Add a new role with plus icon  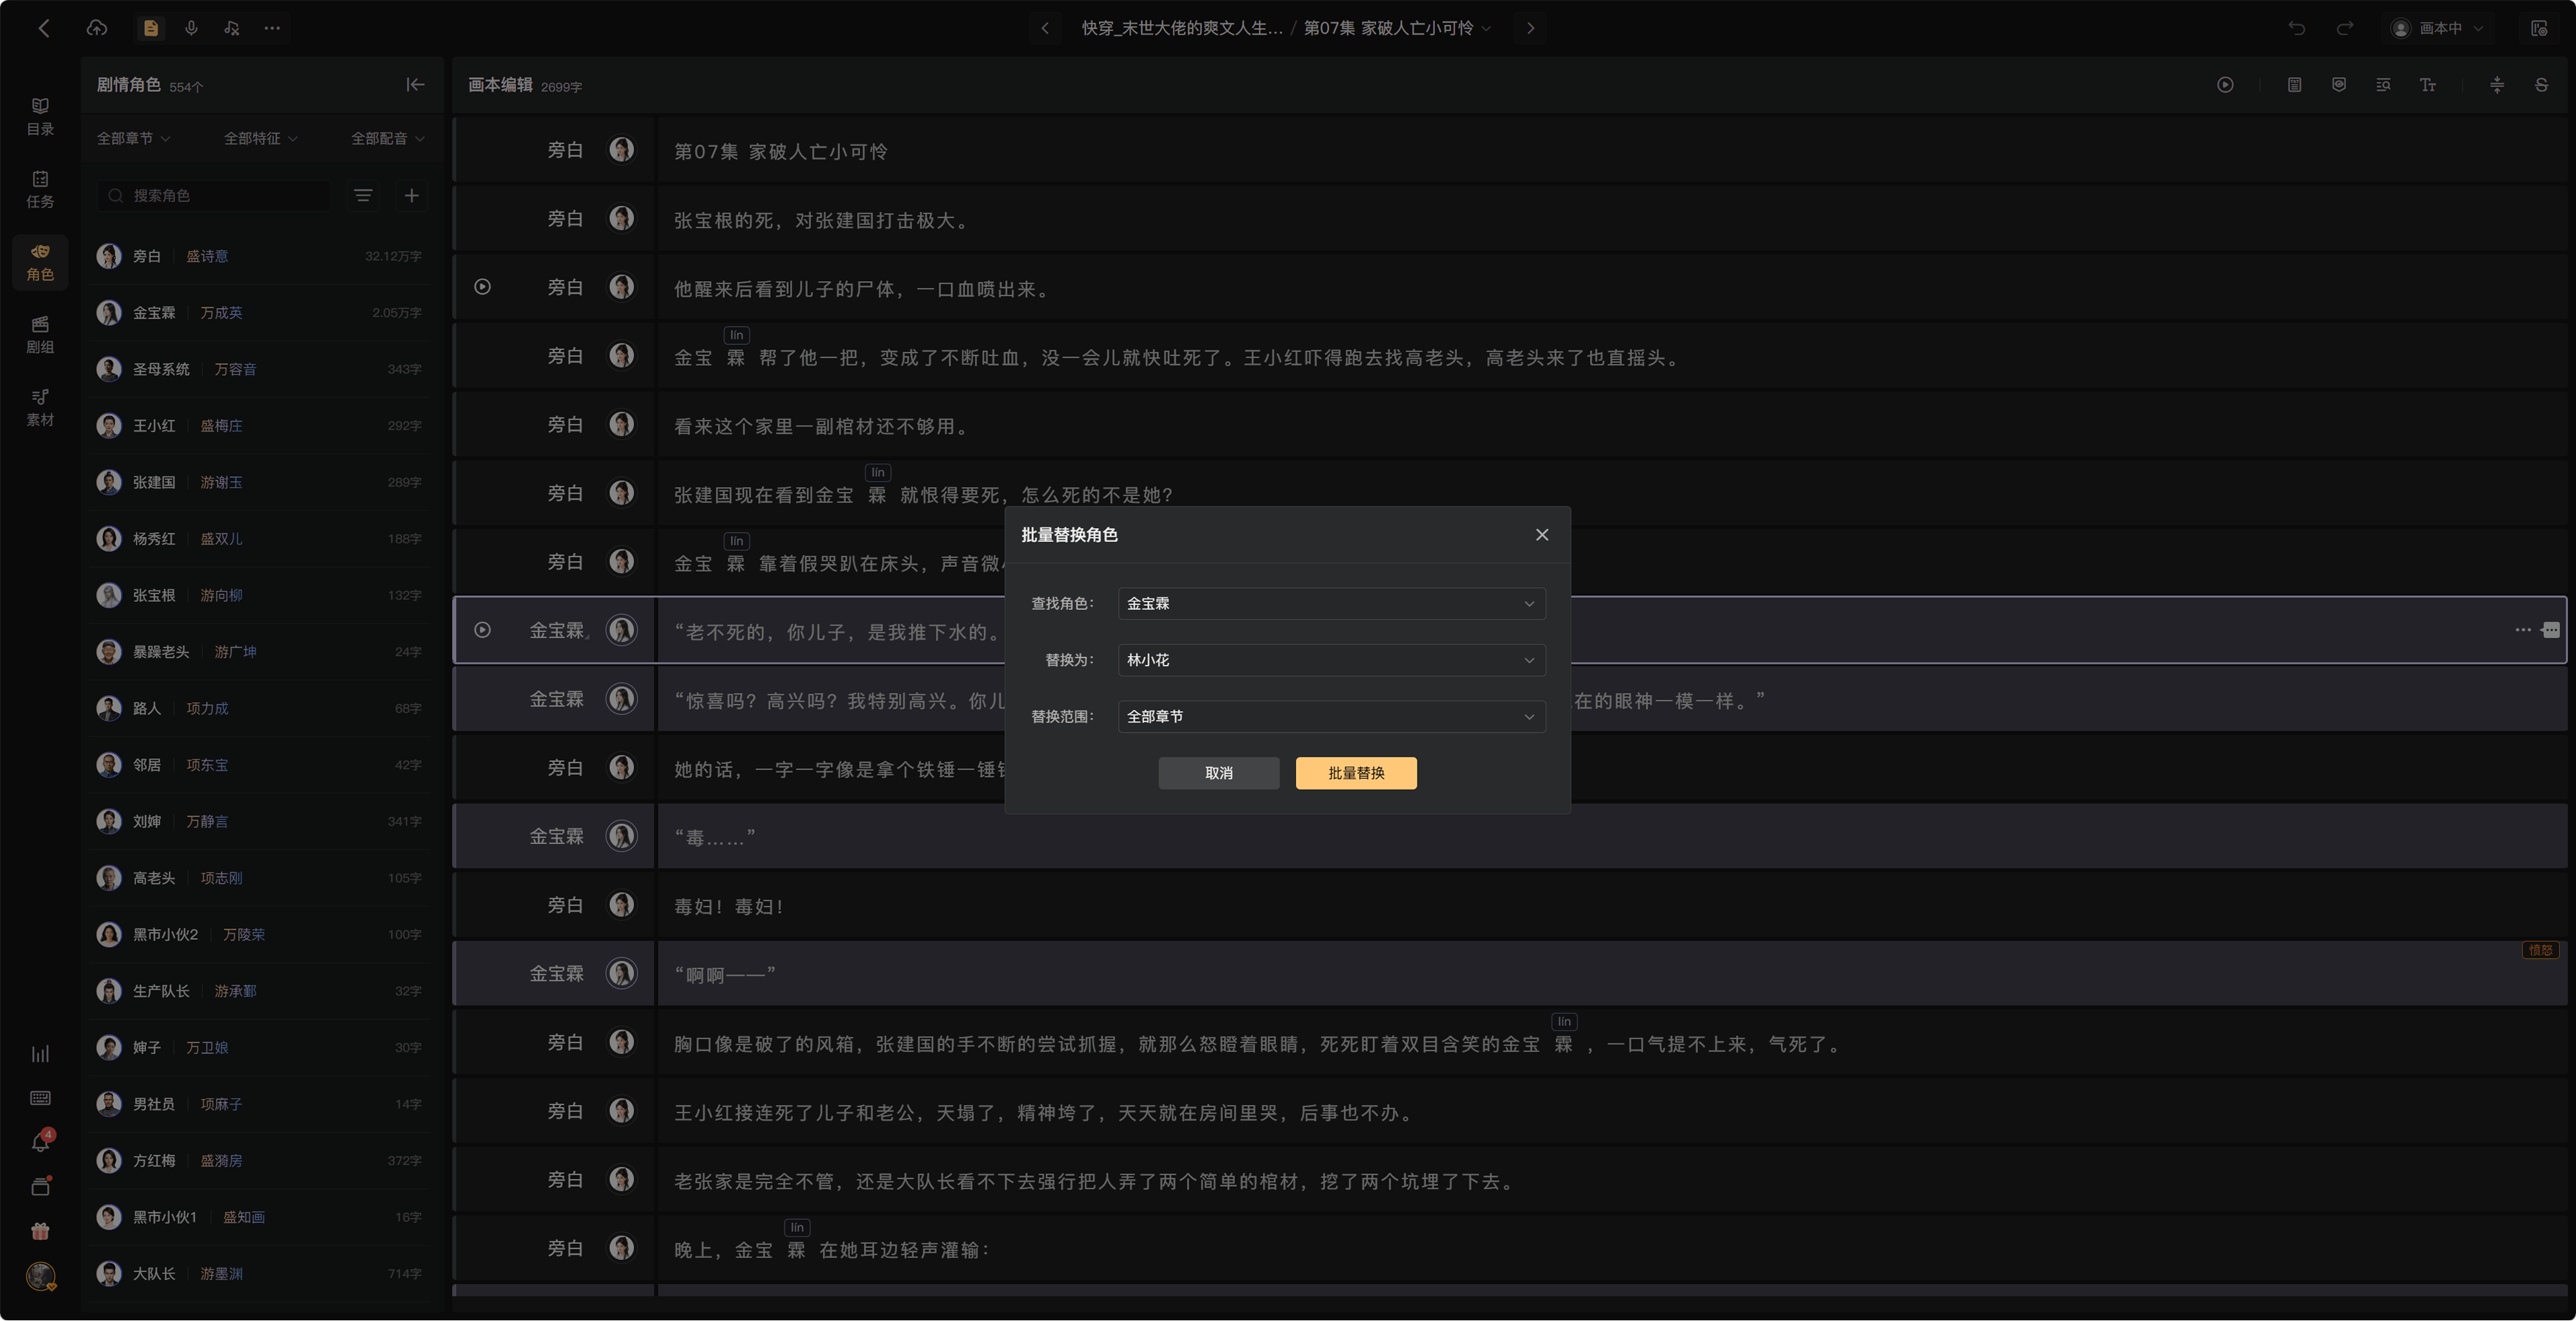click(411, 195)
